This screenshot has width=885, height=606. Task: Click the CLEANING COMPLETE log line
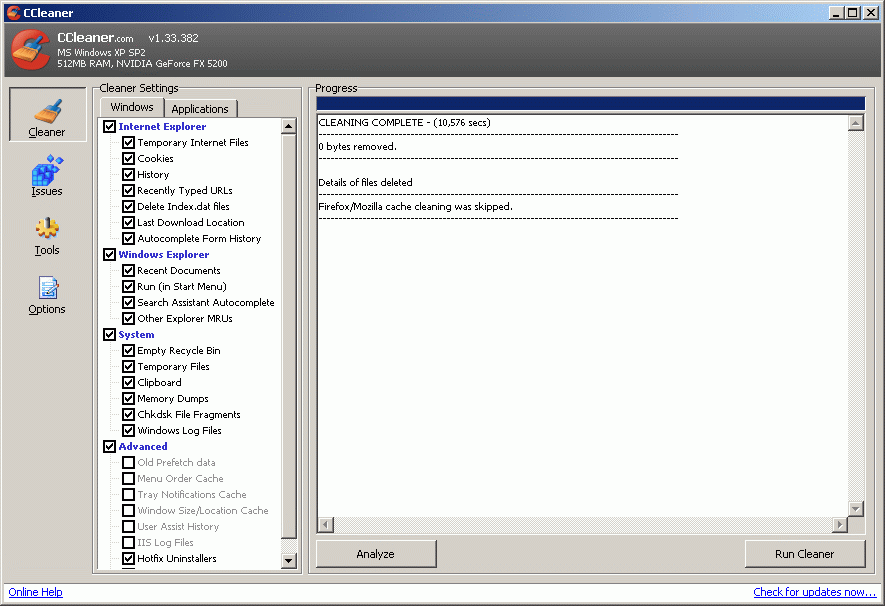point(405,122)
